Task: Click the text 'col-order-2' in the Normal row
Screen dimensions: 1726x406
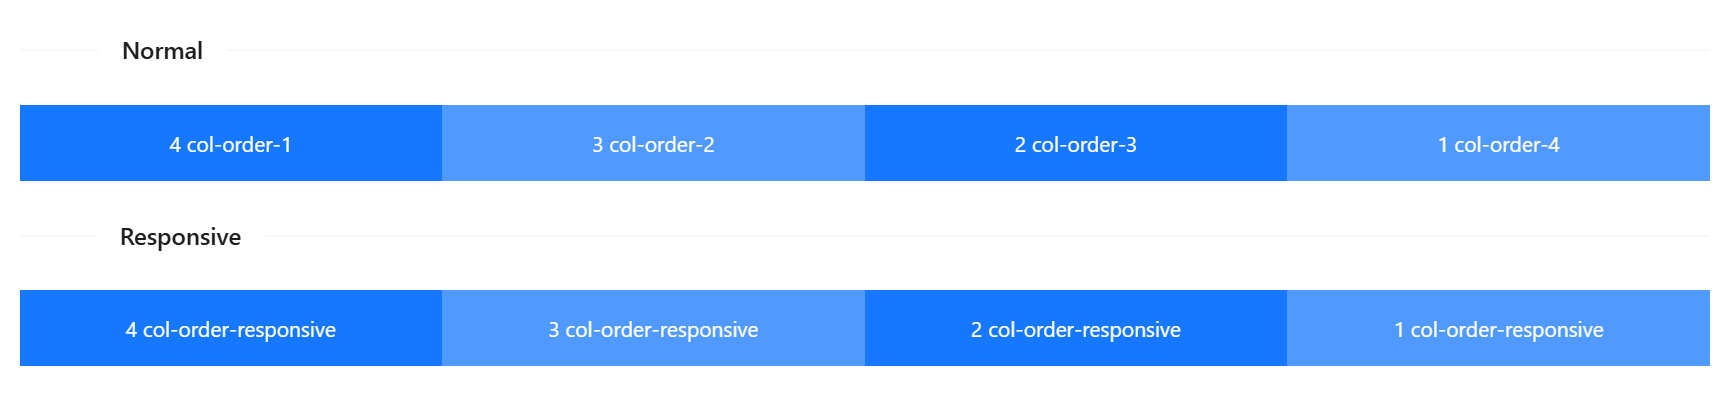Action: (662, 145)
